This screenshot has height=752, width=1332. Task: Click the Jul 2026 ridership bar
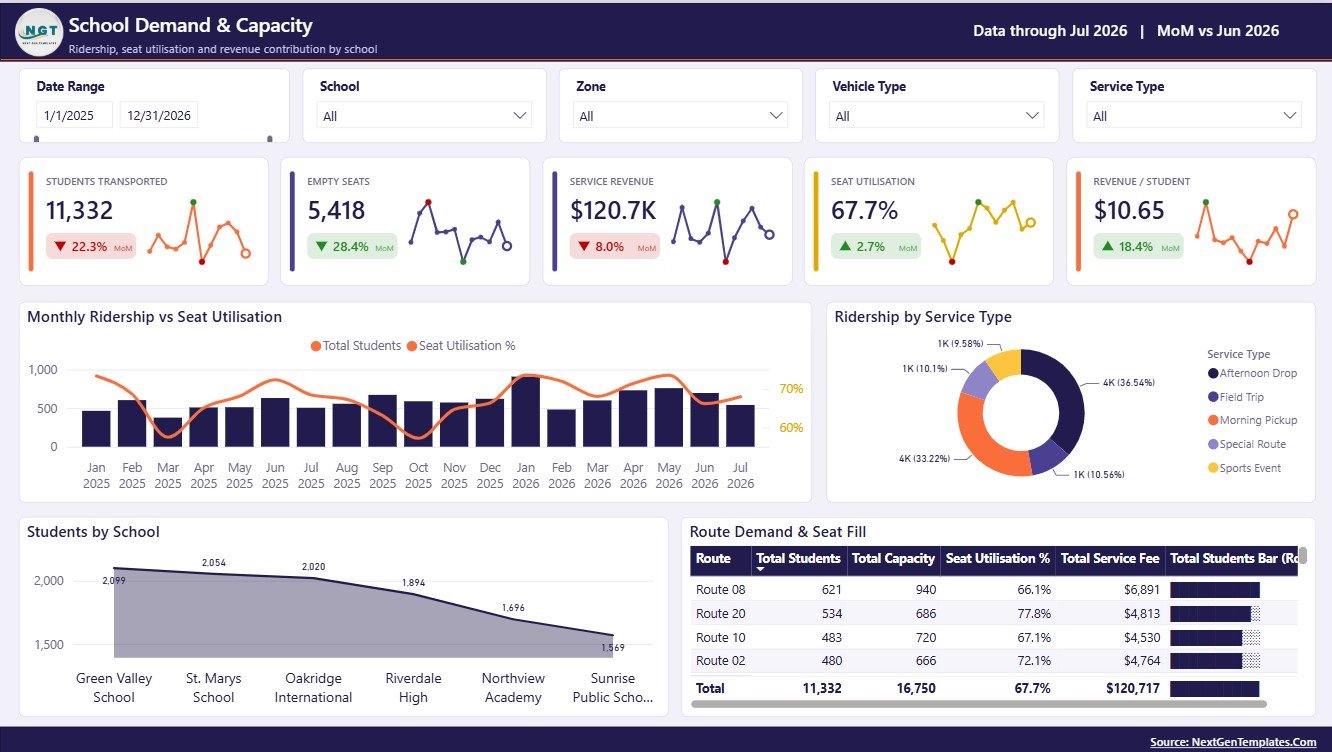pyautogui.click(x=740, y=425)
